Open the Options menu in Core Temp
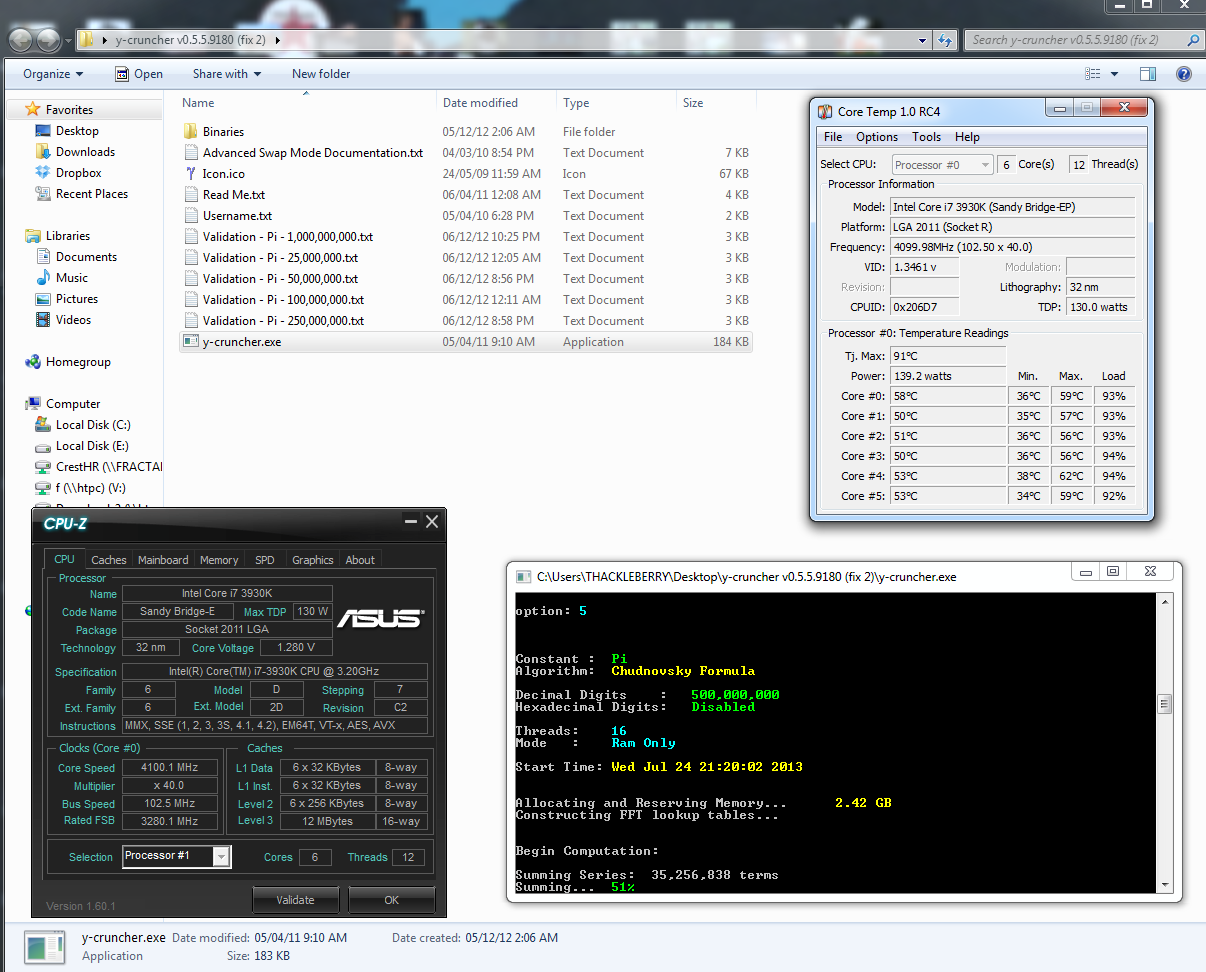1206x972 pixels. click(877, 137)
